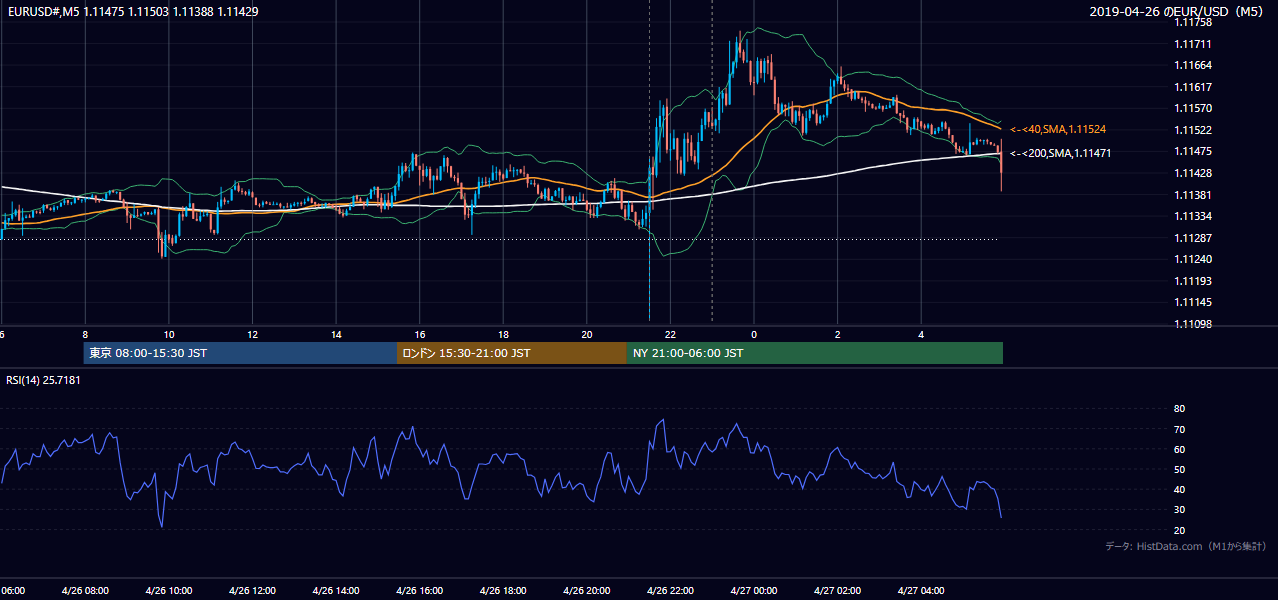Click the 4/26 20:00 time axis label
This screenshot has height=600, width=1278.
tap(587, 591)
